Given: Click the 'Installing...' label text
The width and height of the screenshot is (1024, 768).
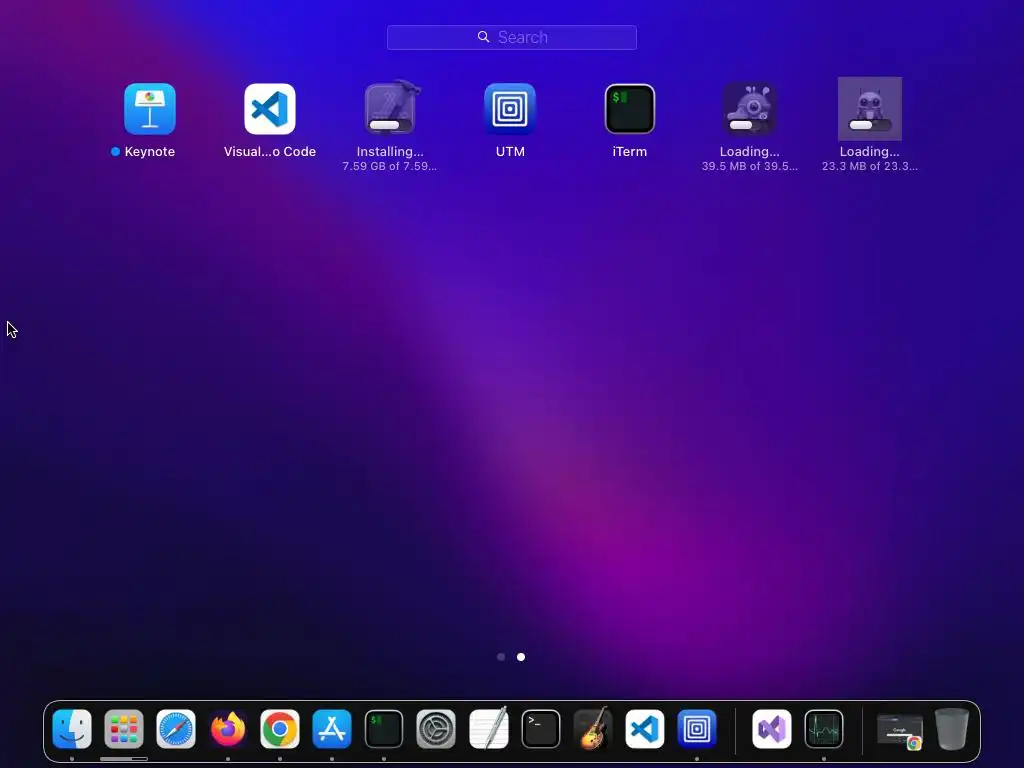Looking at the screenshot, I should [390, 152].
